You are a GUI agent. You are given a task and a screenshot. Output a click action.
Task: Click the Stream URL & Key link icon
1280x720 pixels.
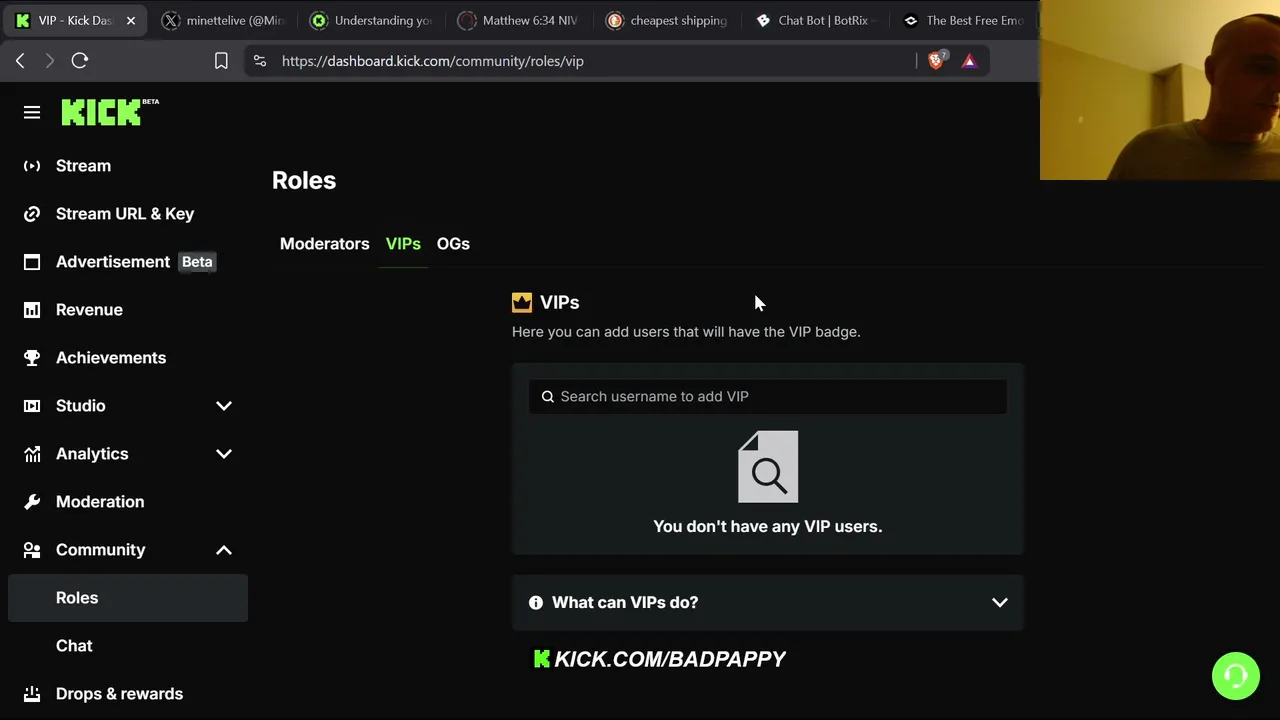[32, 214]
